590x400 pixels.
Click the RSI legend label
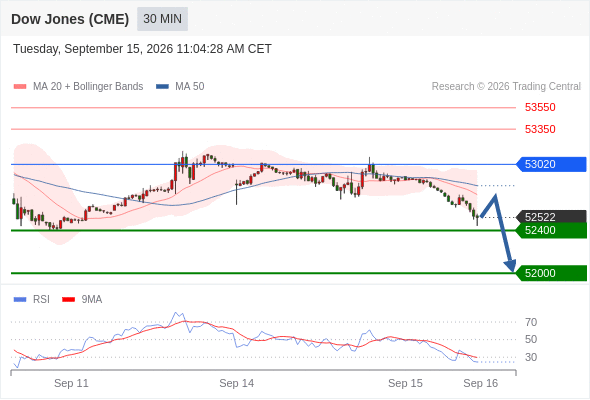pos(41,300)
